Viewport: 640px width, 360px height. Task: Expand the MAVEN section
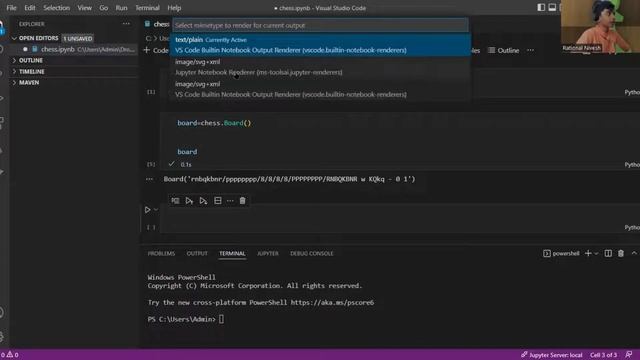[29, 82]
